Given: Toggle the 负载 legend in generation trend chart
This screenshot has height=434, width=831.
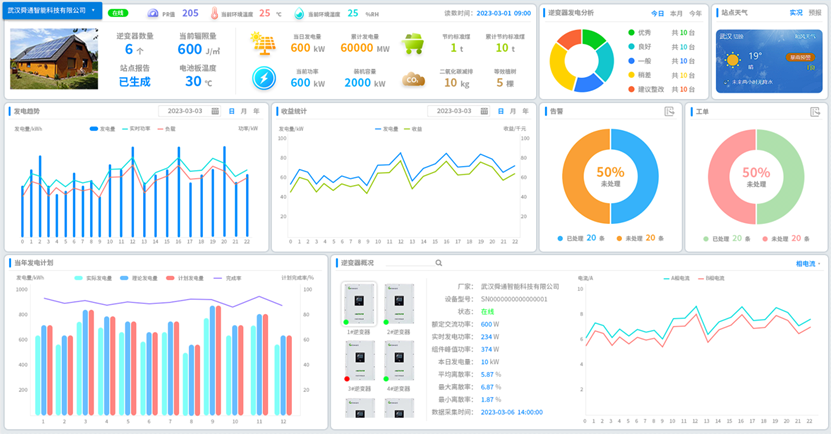Looking at the screenshot, I should [x=166, y=129].
